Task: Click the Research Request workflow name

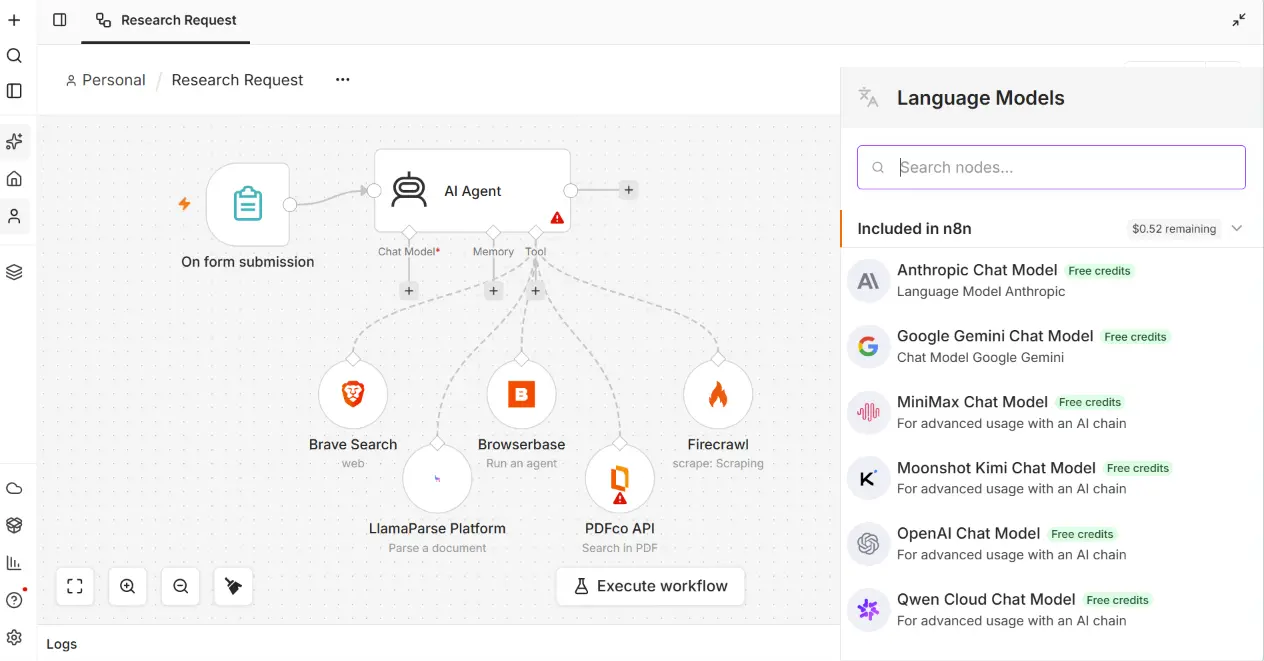Action: coord(237,80)
